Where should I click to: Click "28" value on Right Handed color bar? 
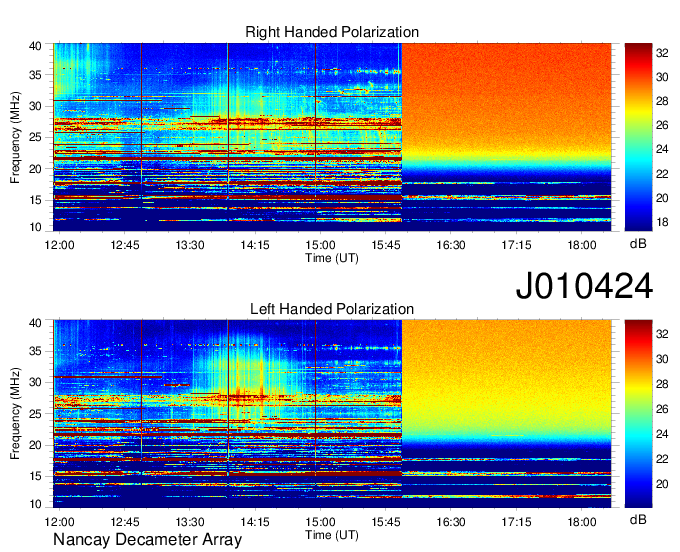pyautogui.click(x=662, y=101)
